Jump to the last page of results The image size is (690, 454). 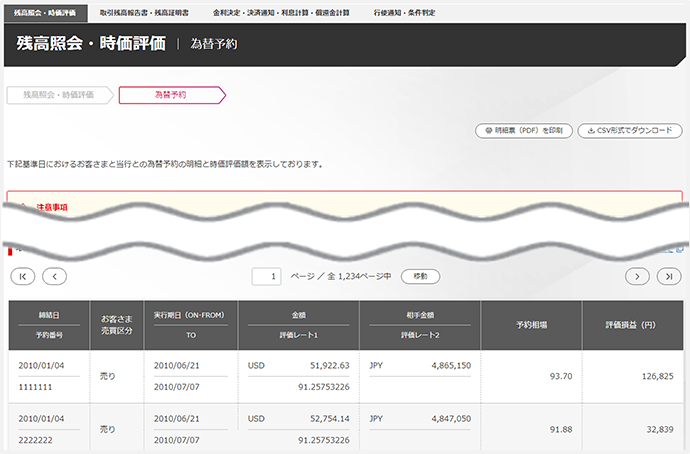[667, 276]
